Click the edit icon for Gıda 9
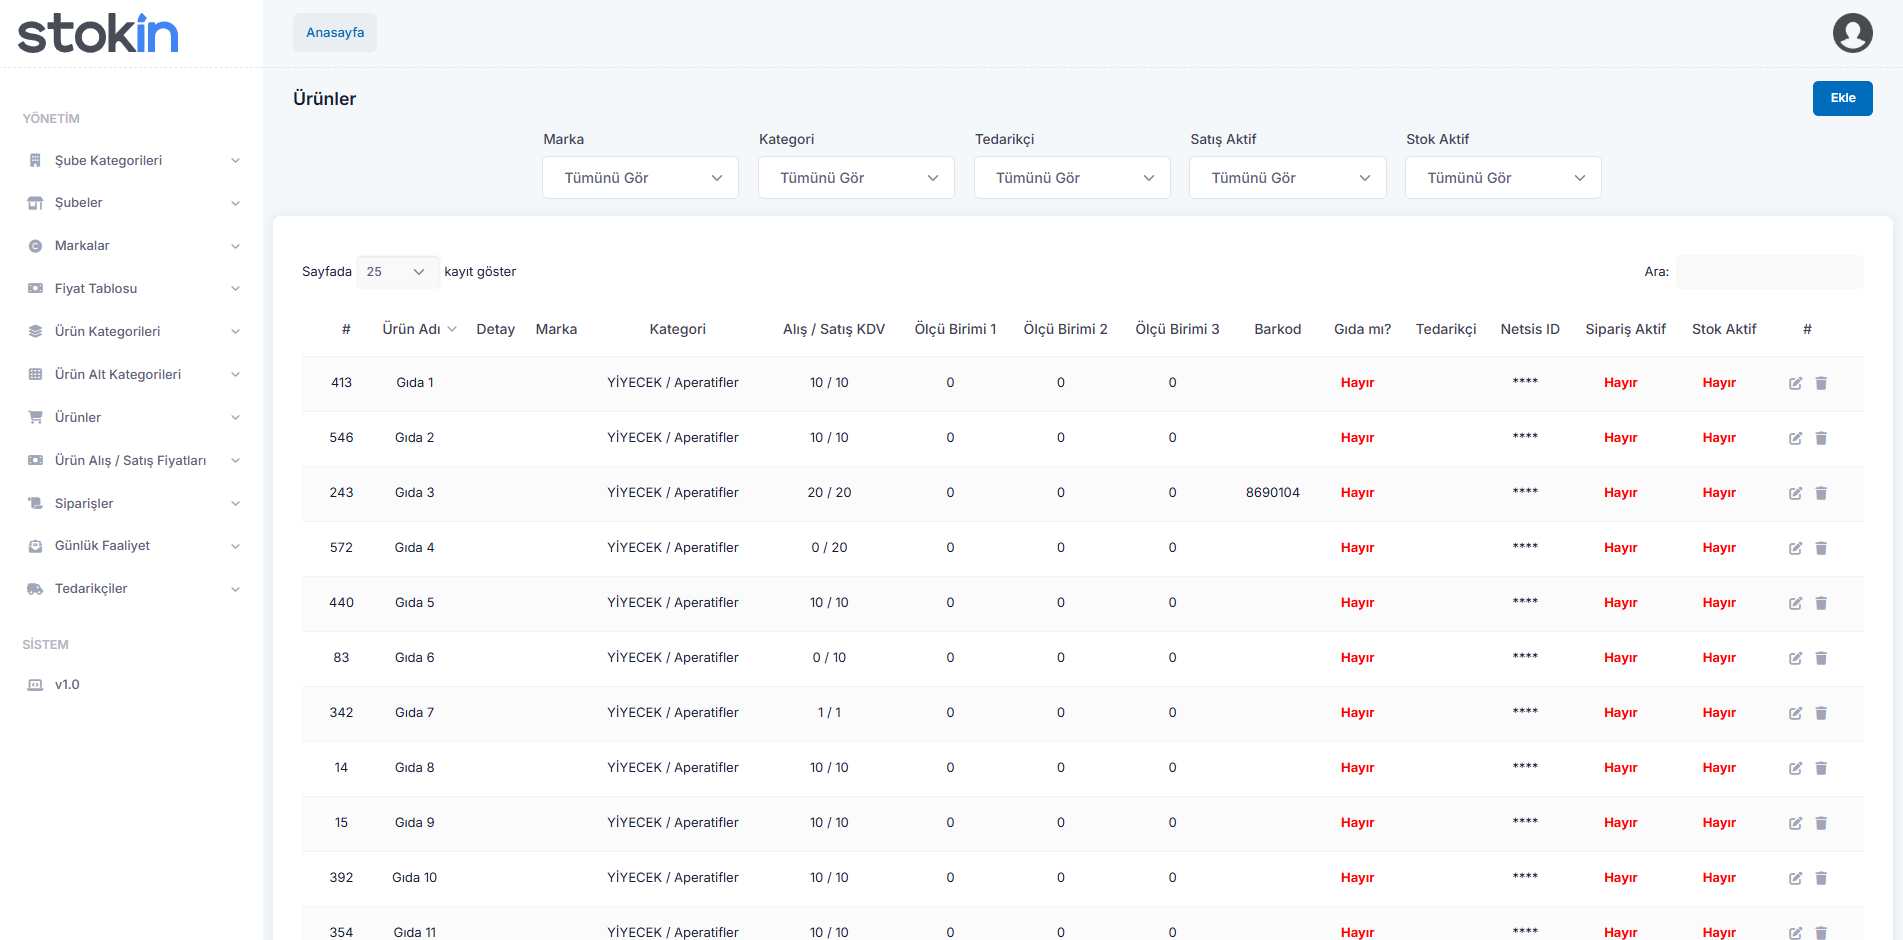 point(1795,823)
